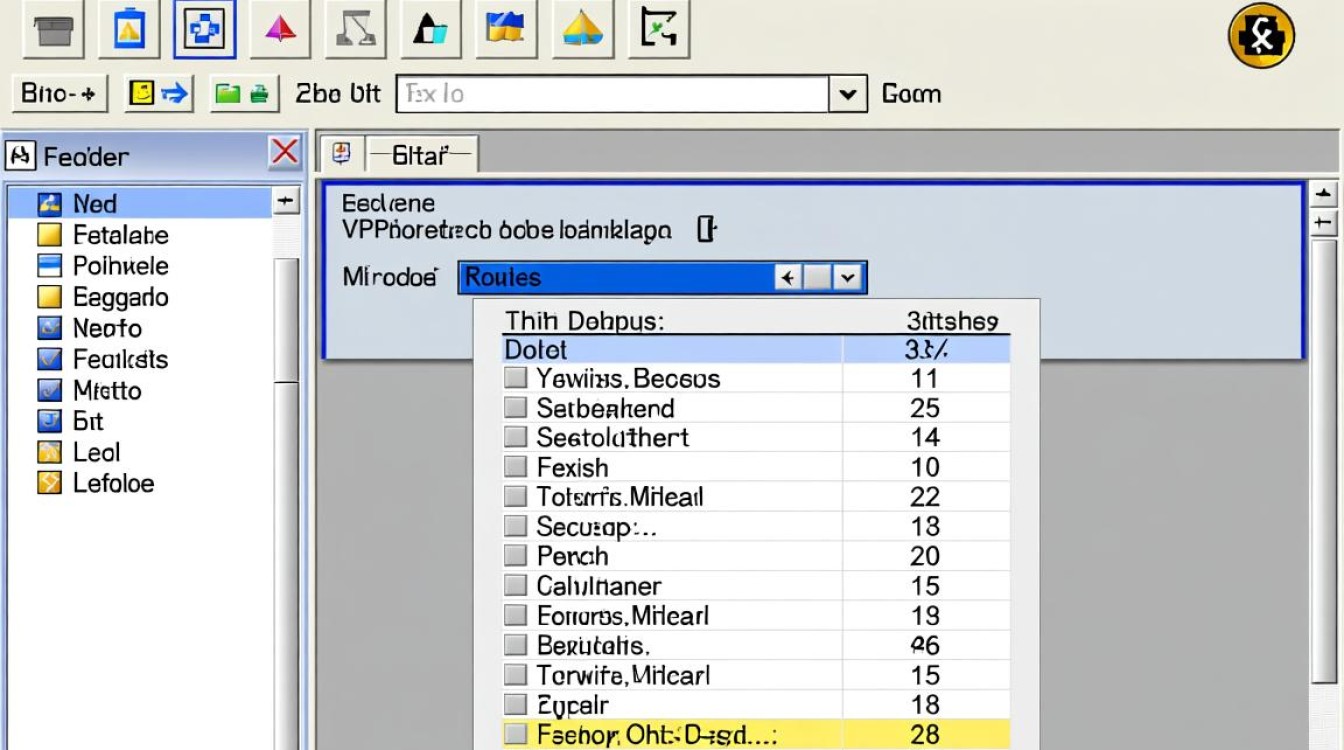Viewport: 1344px width, 750px height.
Task: Click the collapse button beside Ned item
Action: coord(286,202)
